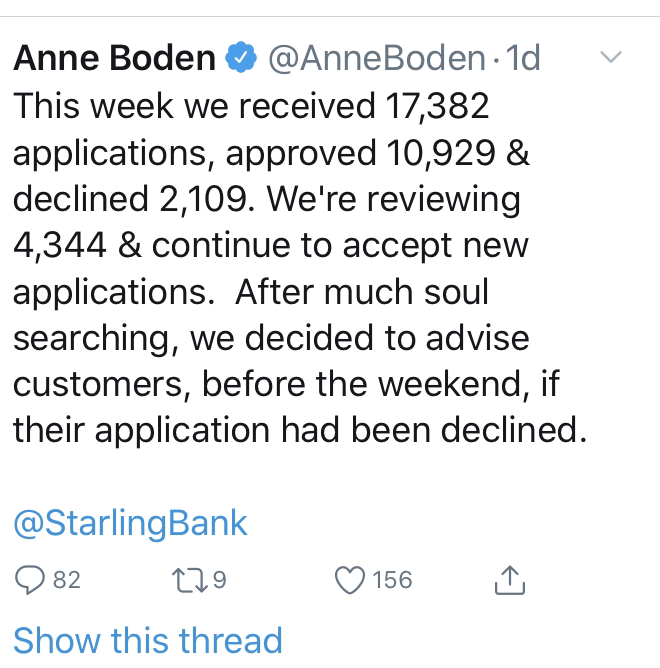Screen dimensions: 660x668
Task: Tap 'customers, before the weekend, if' text line
Action: tap(286, 385)
